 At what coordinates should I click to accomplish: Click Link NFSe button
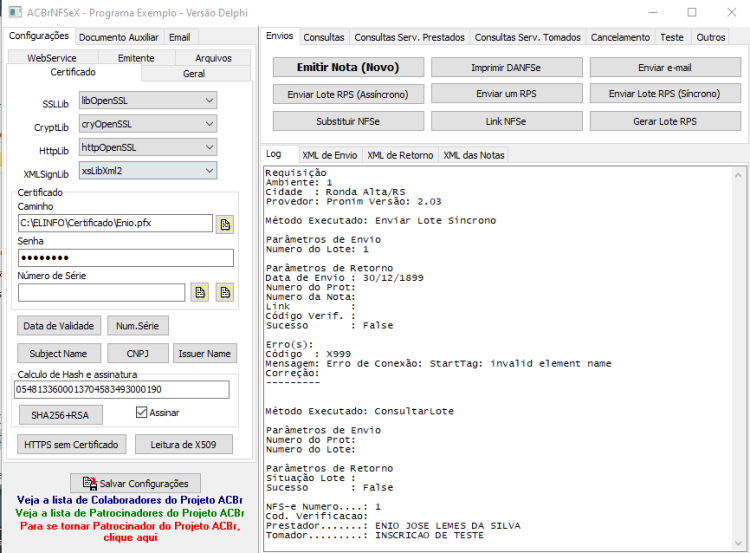click(x=506, y=121)
